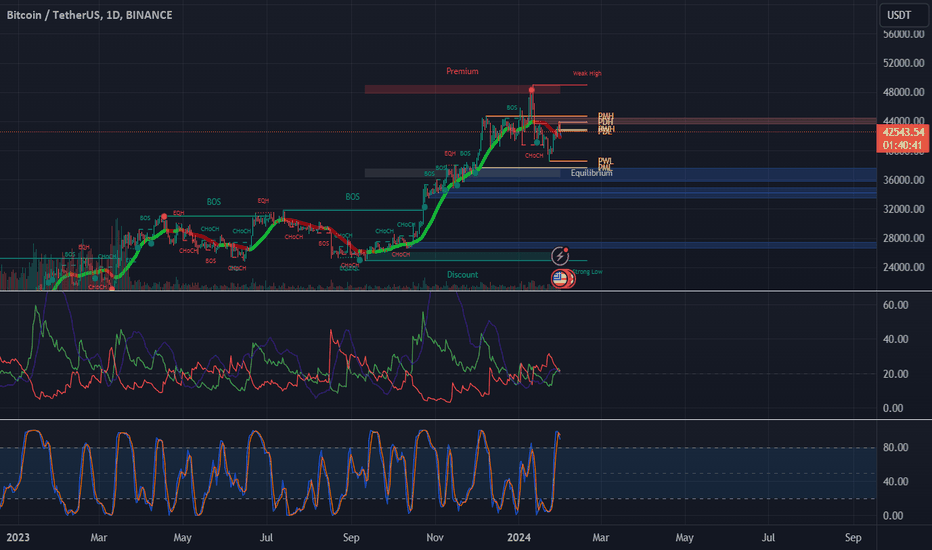Click the large BOS label near Sep
The height and width of the screenshot is (550, 932).
tap(352, 197)
